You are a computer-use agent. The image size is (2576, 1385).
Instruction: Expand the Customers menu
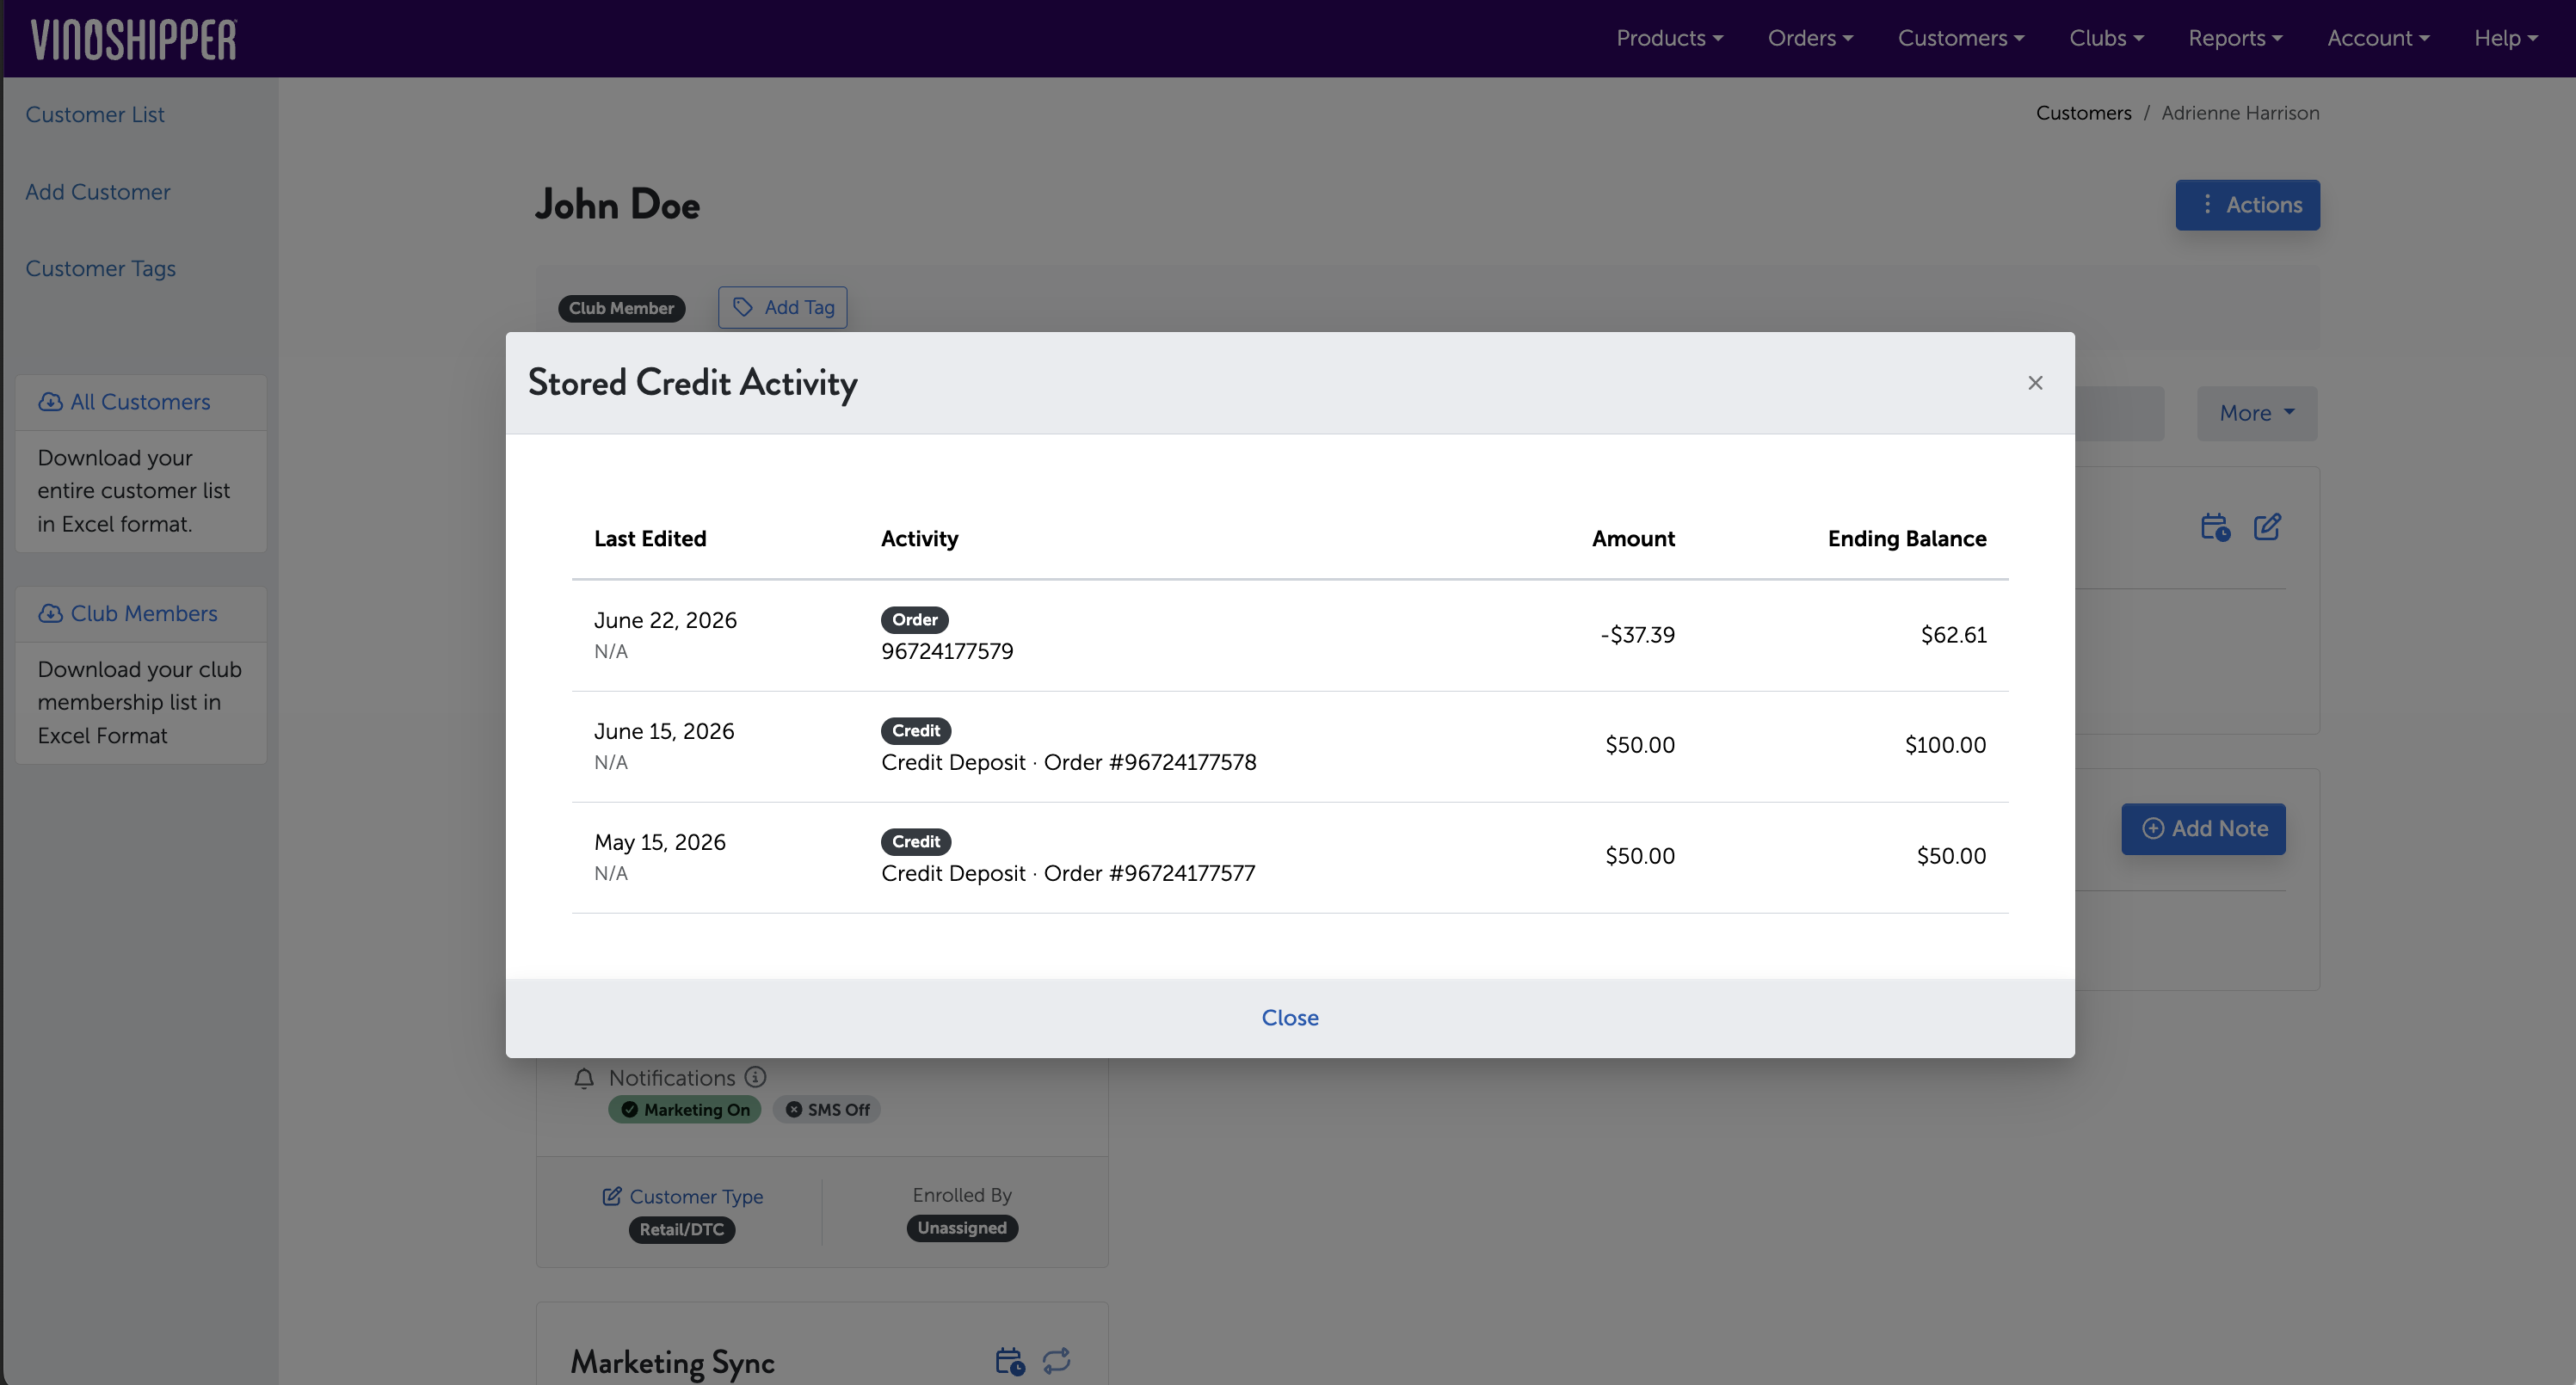[x=1961, y=38]
